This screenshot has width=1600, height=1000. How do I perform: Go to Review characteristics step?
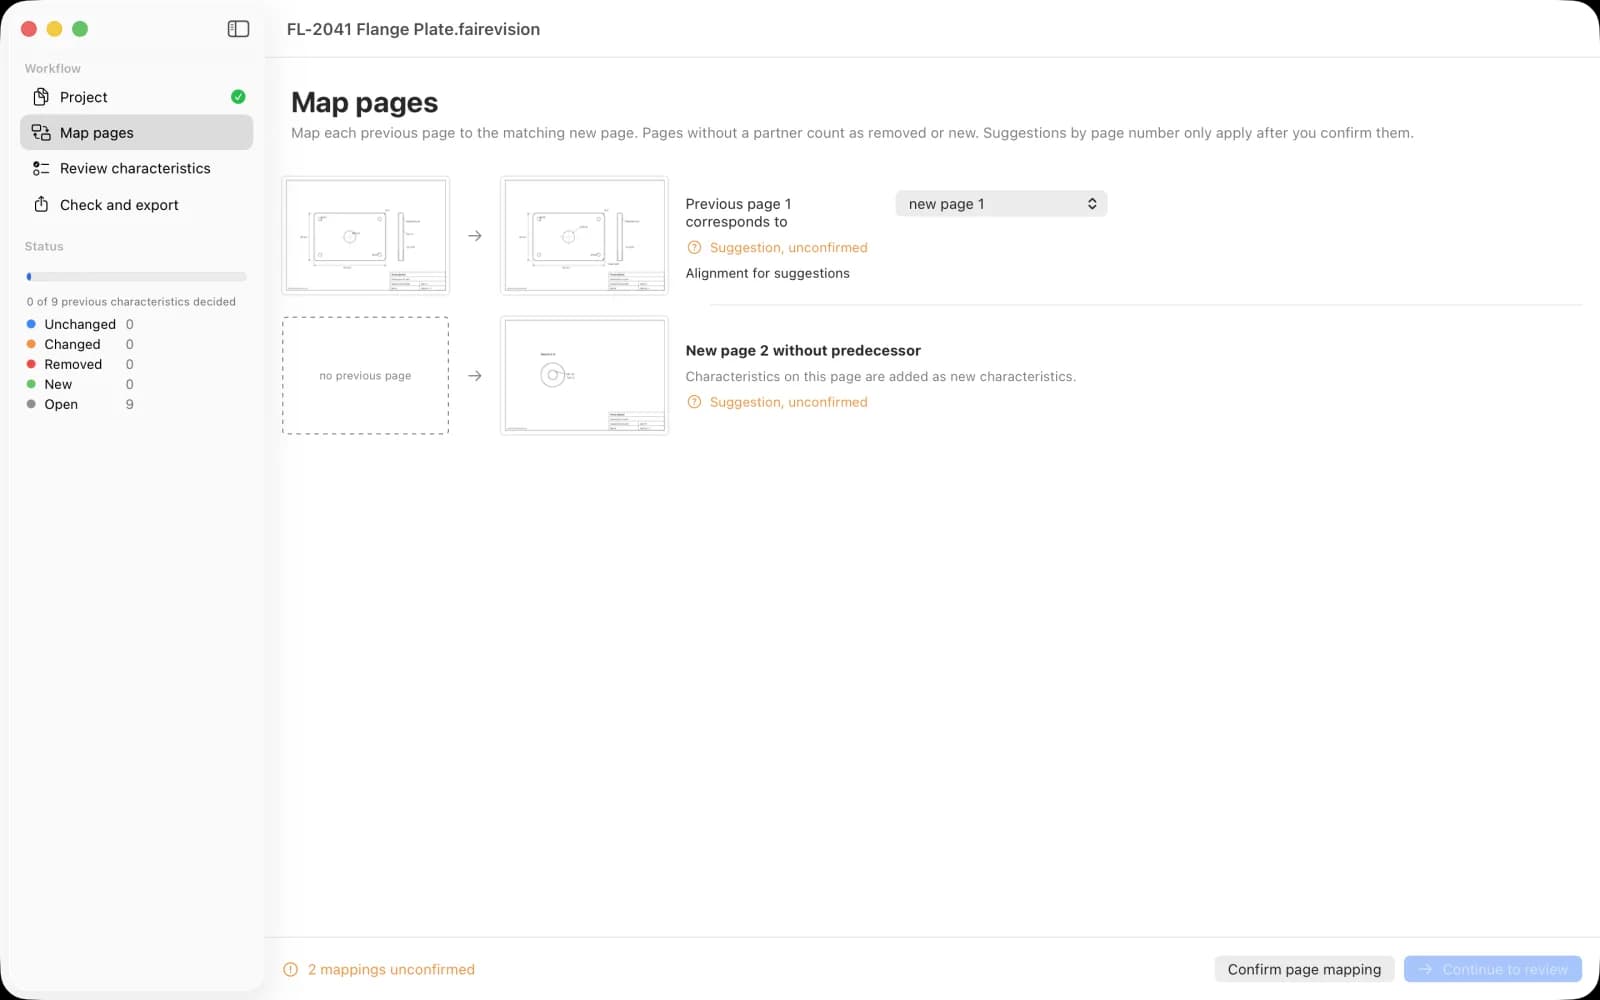(x=136, y=168)
